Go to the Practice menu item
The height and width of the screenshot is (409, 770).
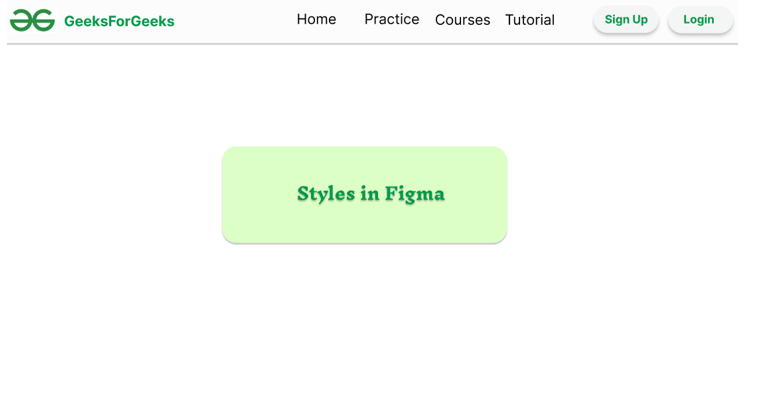[x=391, y=19]
